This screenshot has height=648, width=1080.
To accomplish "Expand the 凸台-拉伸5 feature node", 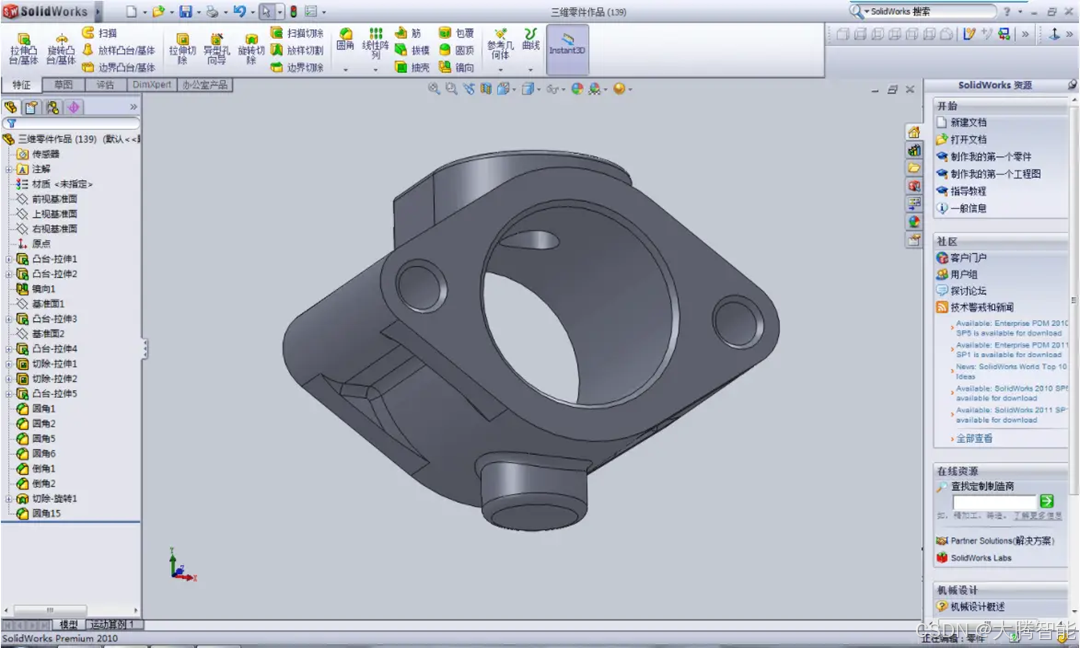I will pos(8,395).
